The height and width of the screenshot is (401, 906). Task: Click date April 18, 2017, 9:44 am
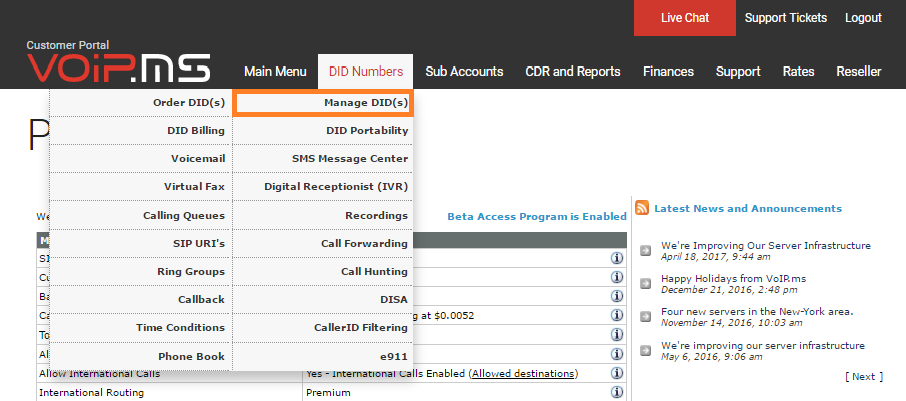pyautogui.click(x=715, y=257)
